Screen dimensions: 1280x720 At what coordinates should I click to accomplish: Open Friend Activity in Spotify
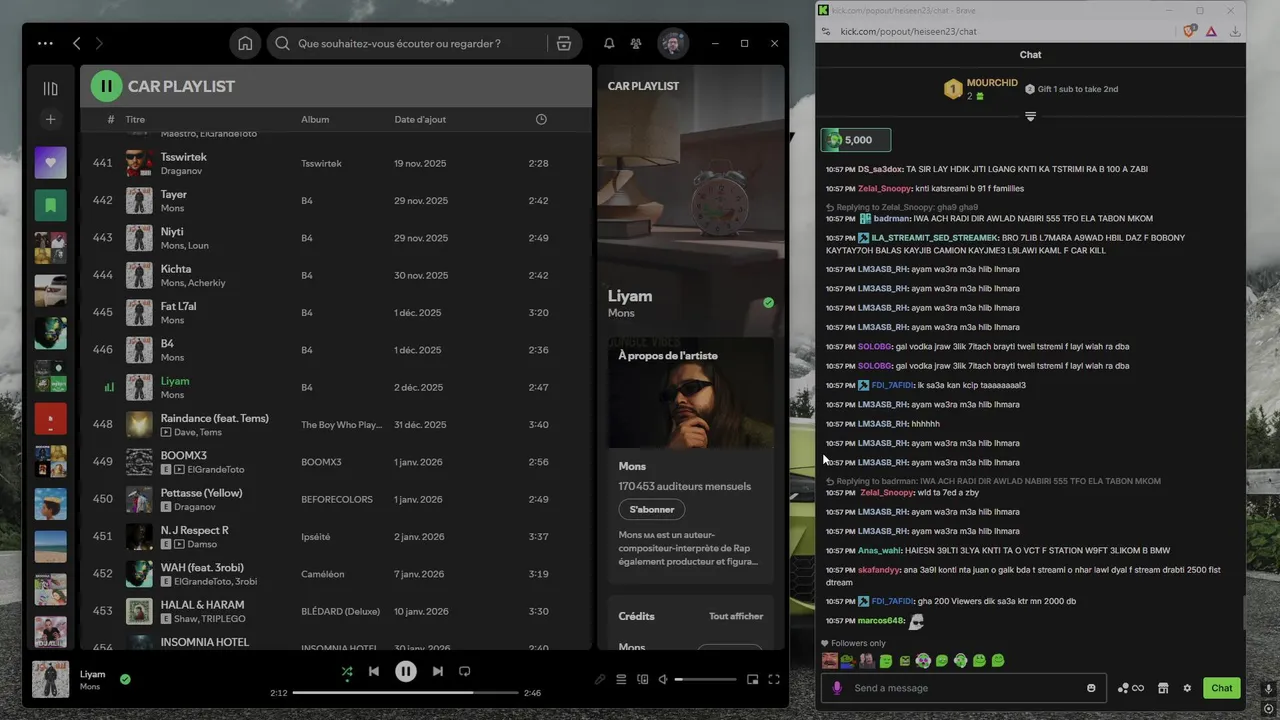636,43
